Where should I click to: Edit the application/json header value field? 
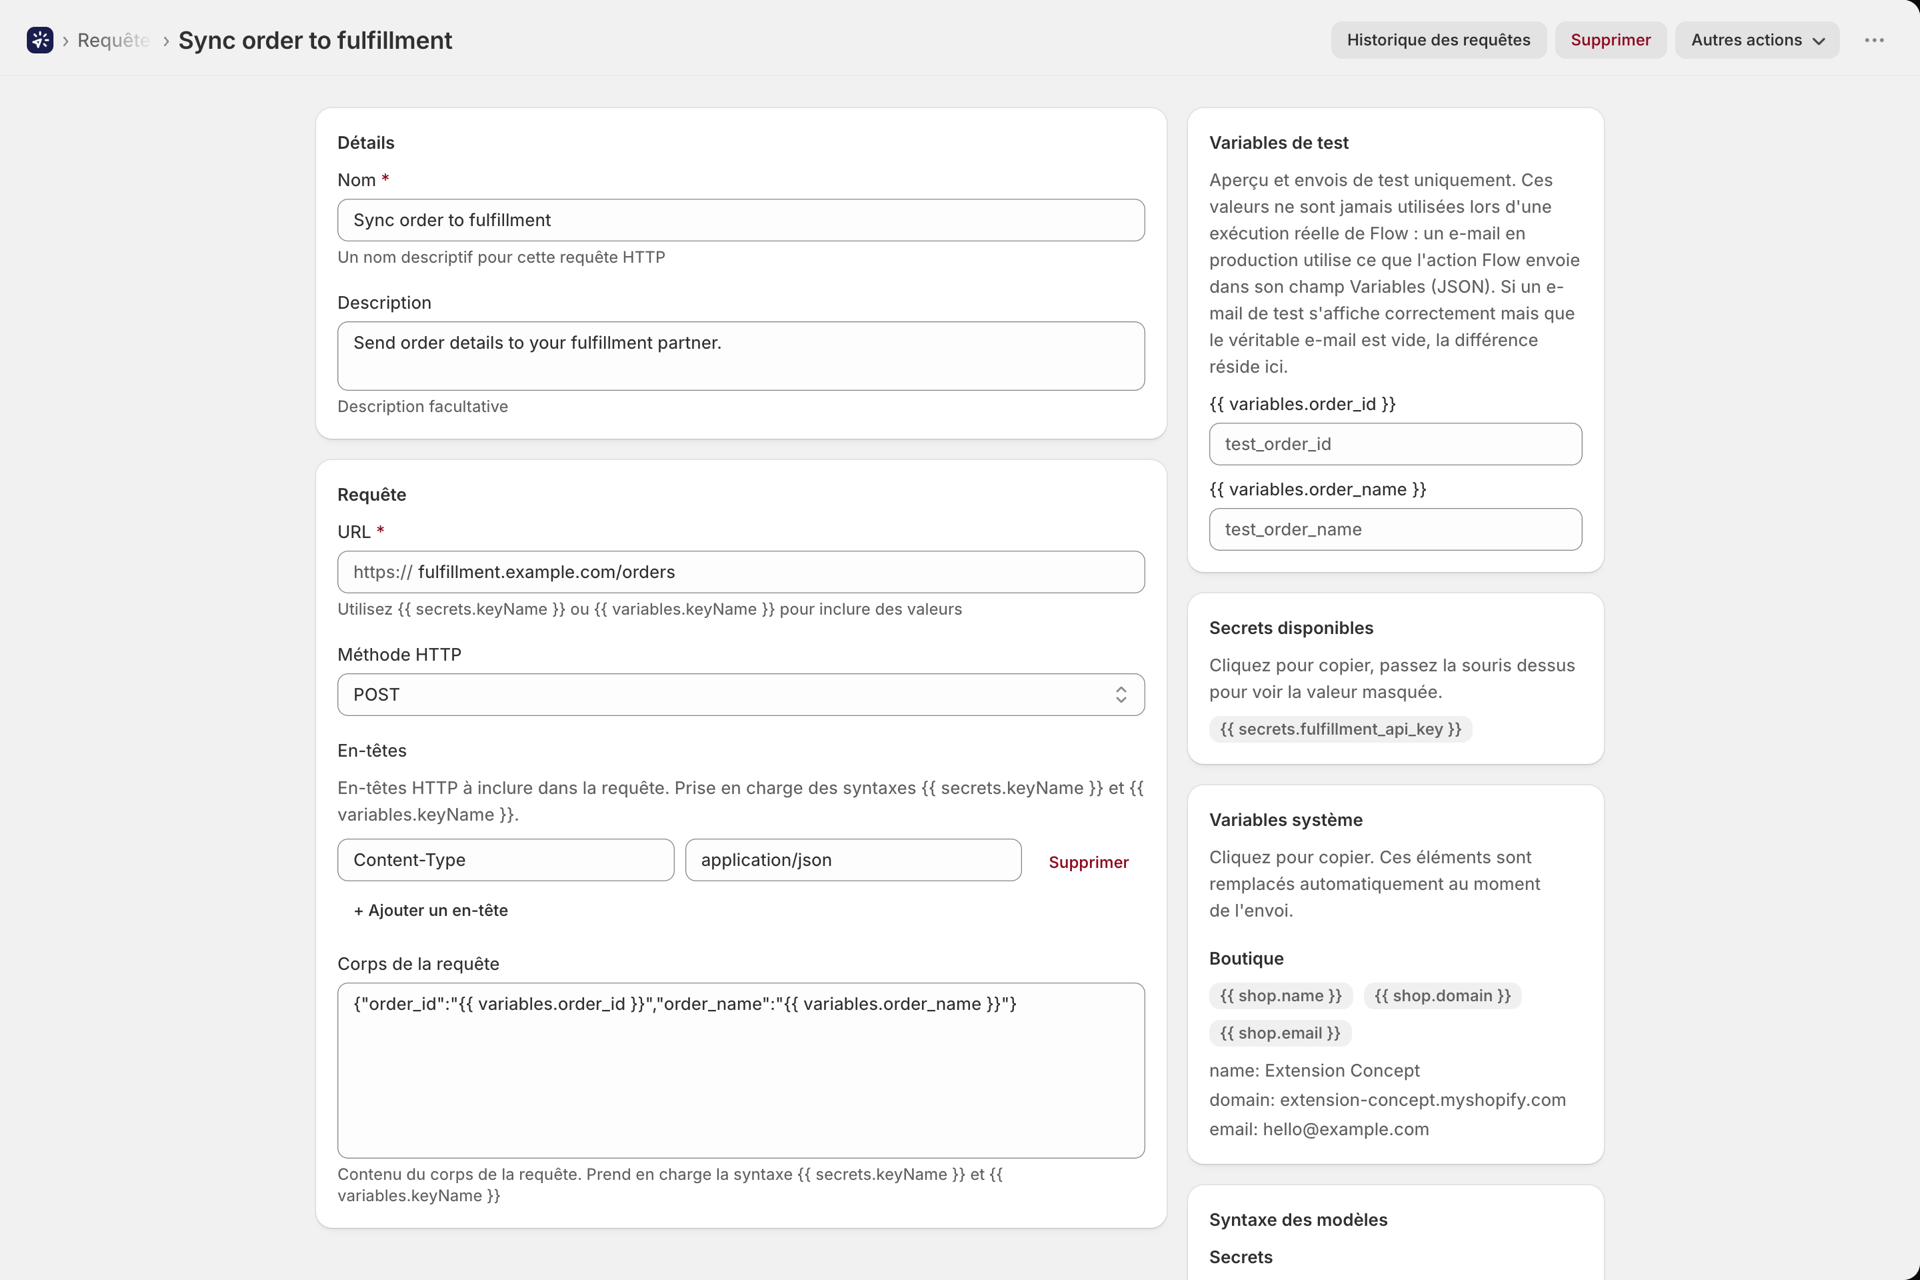(x=853, y=860)
